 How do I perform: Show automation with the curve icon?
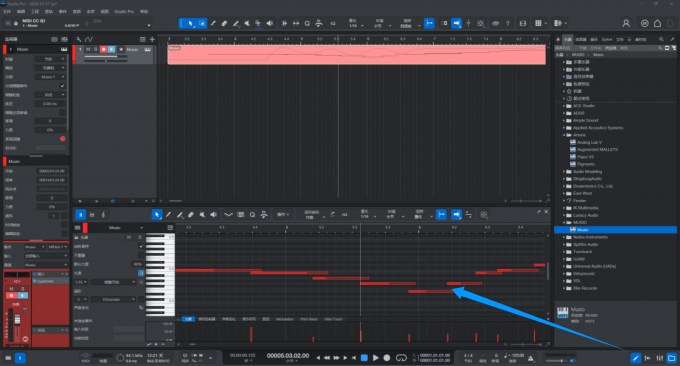pyautogui.click(x=89, y=39)
